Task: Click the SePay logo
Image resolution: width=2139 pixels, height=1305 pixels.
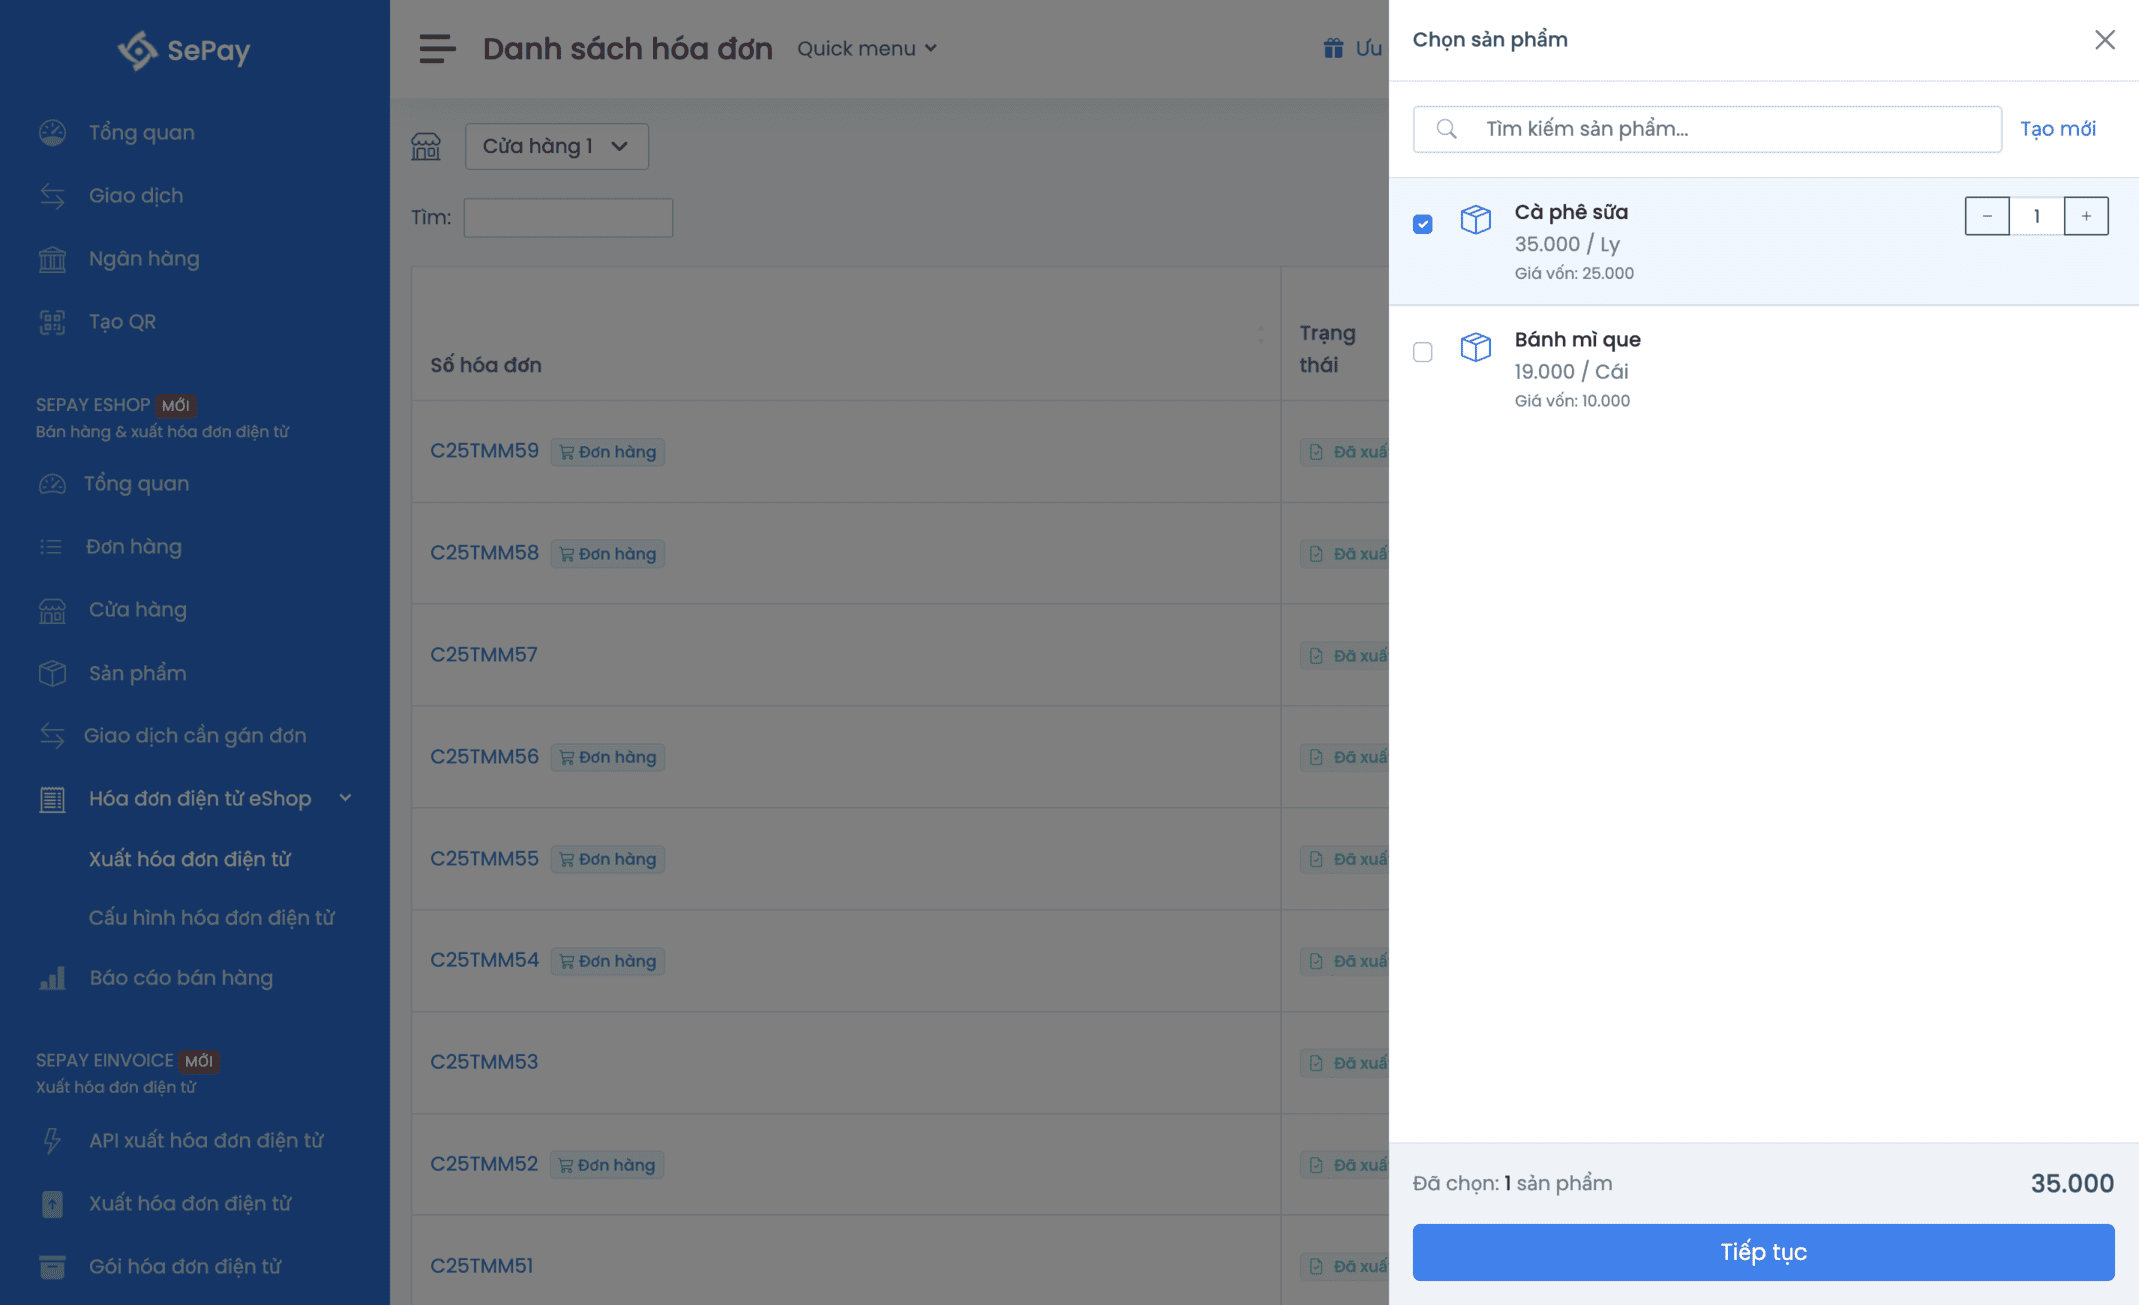Action: (x=184, y=50)
